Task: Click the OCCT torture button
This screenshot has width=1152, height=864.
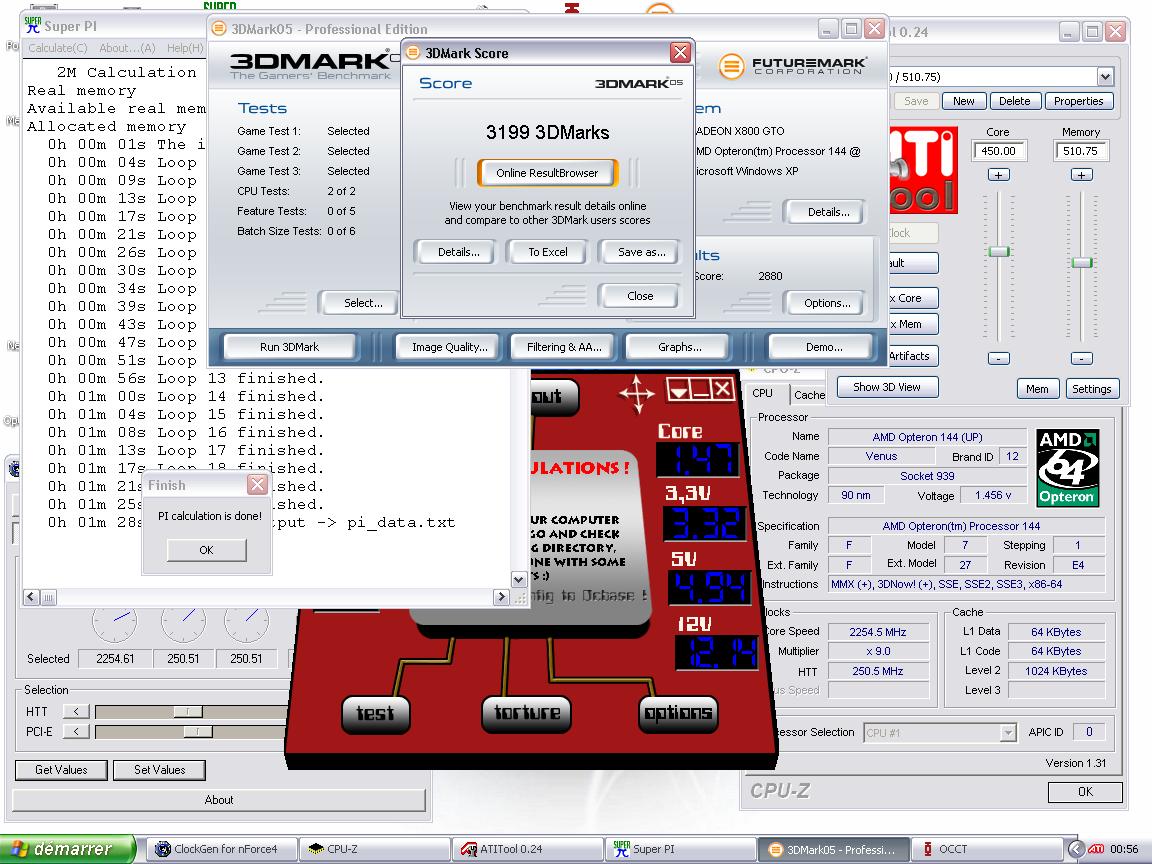Action: (527, 714)
